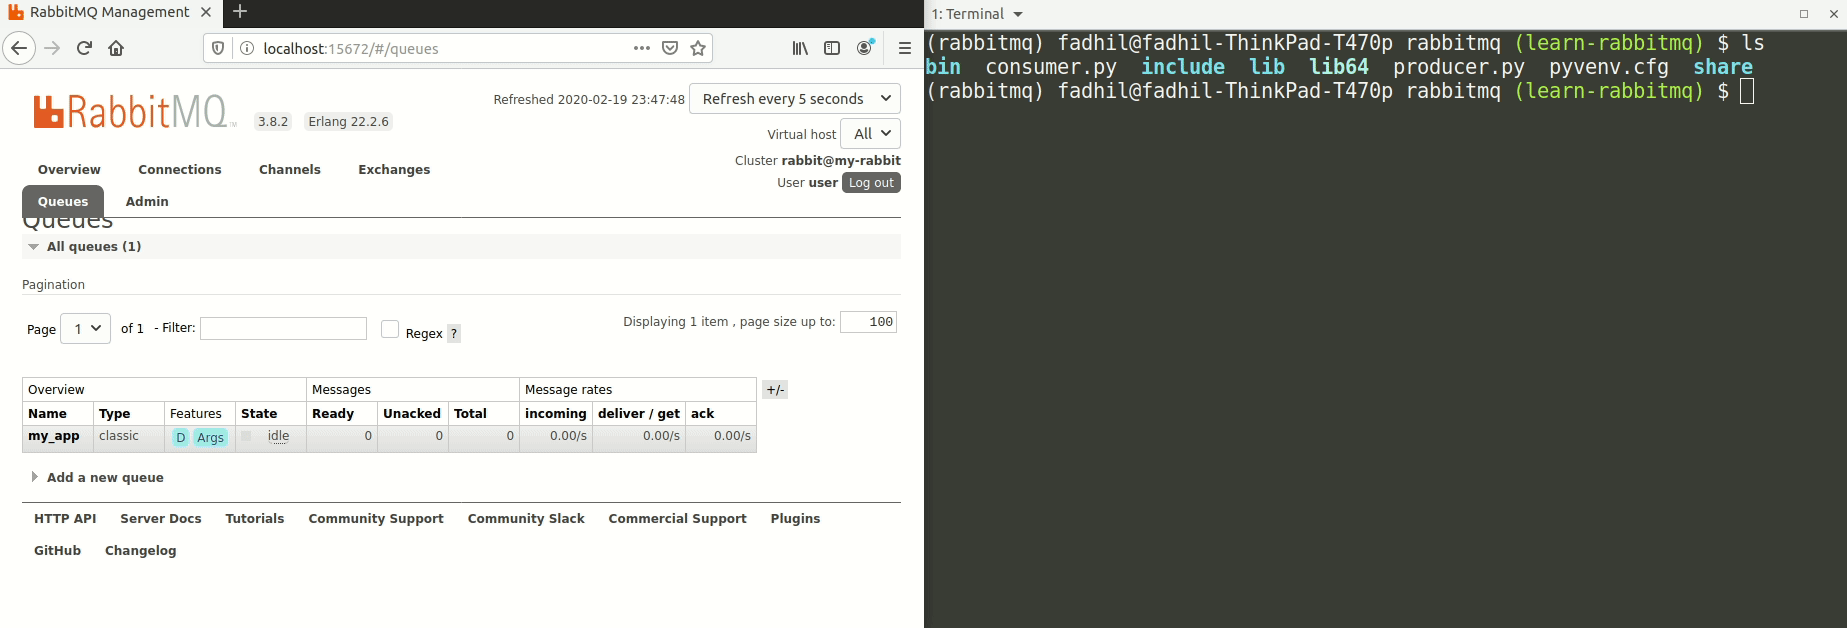
Task: Open the Changelog link
Action: coord(141,550)
